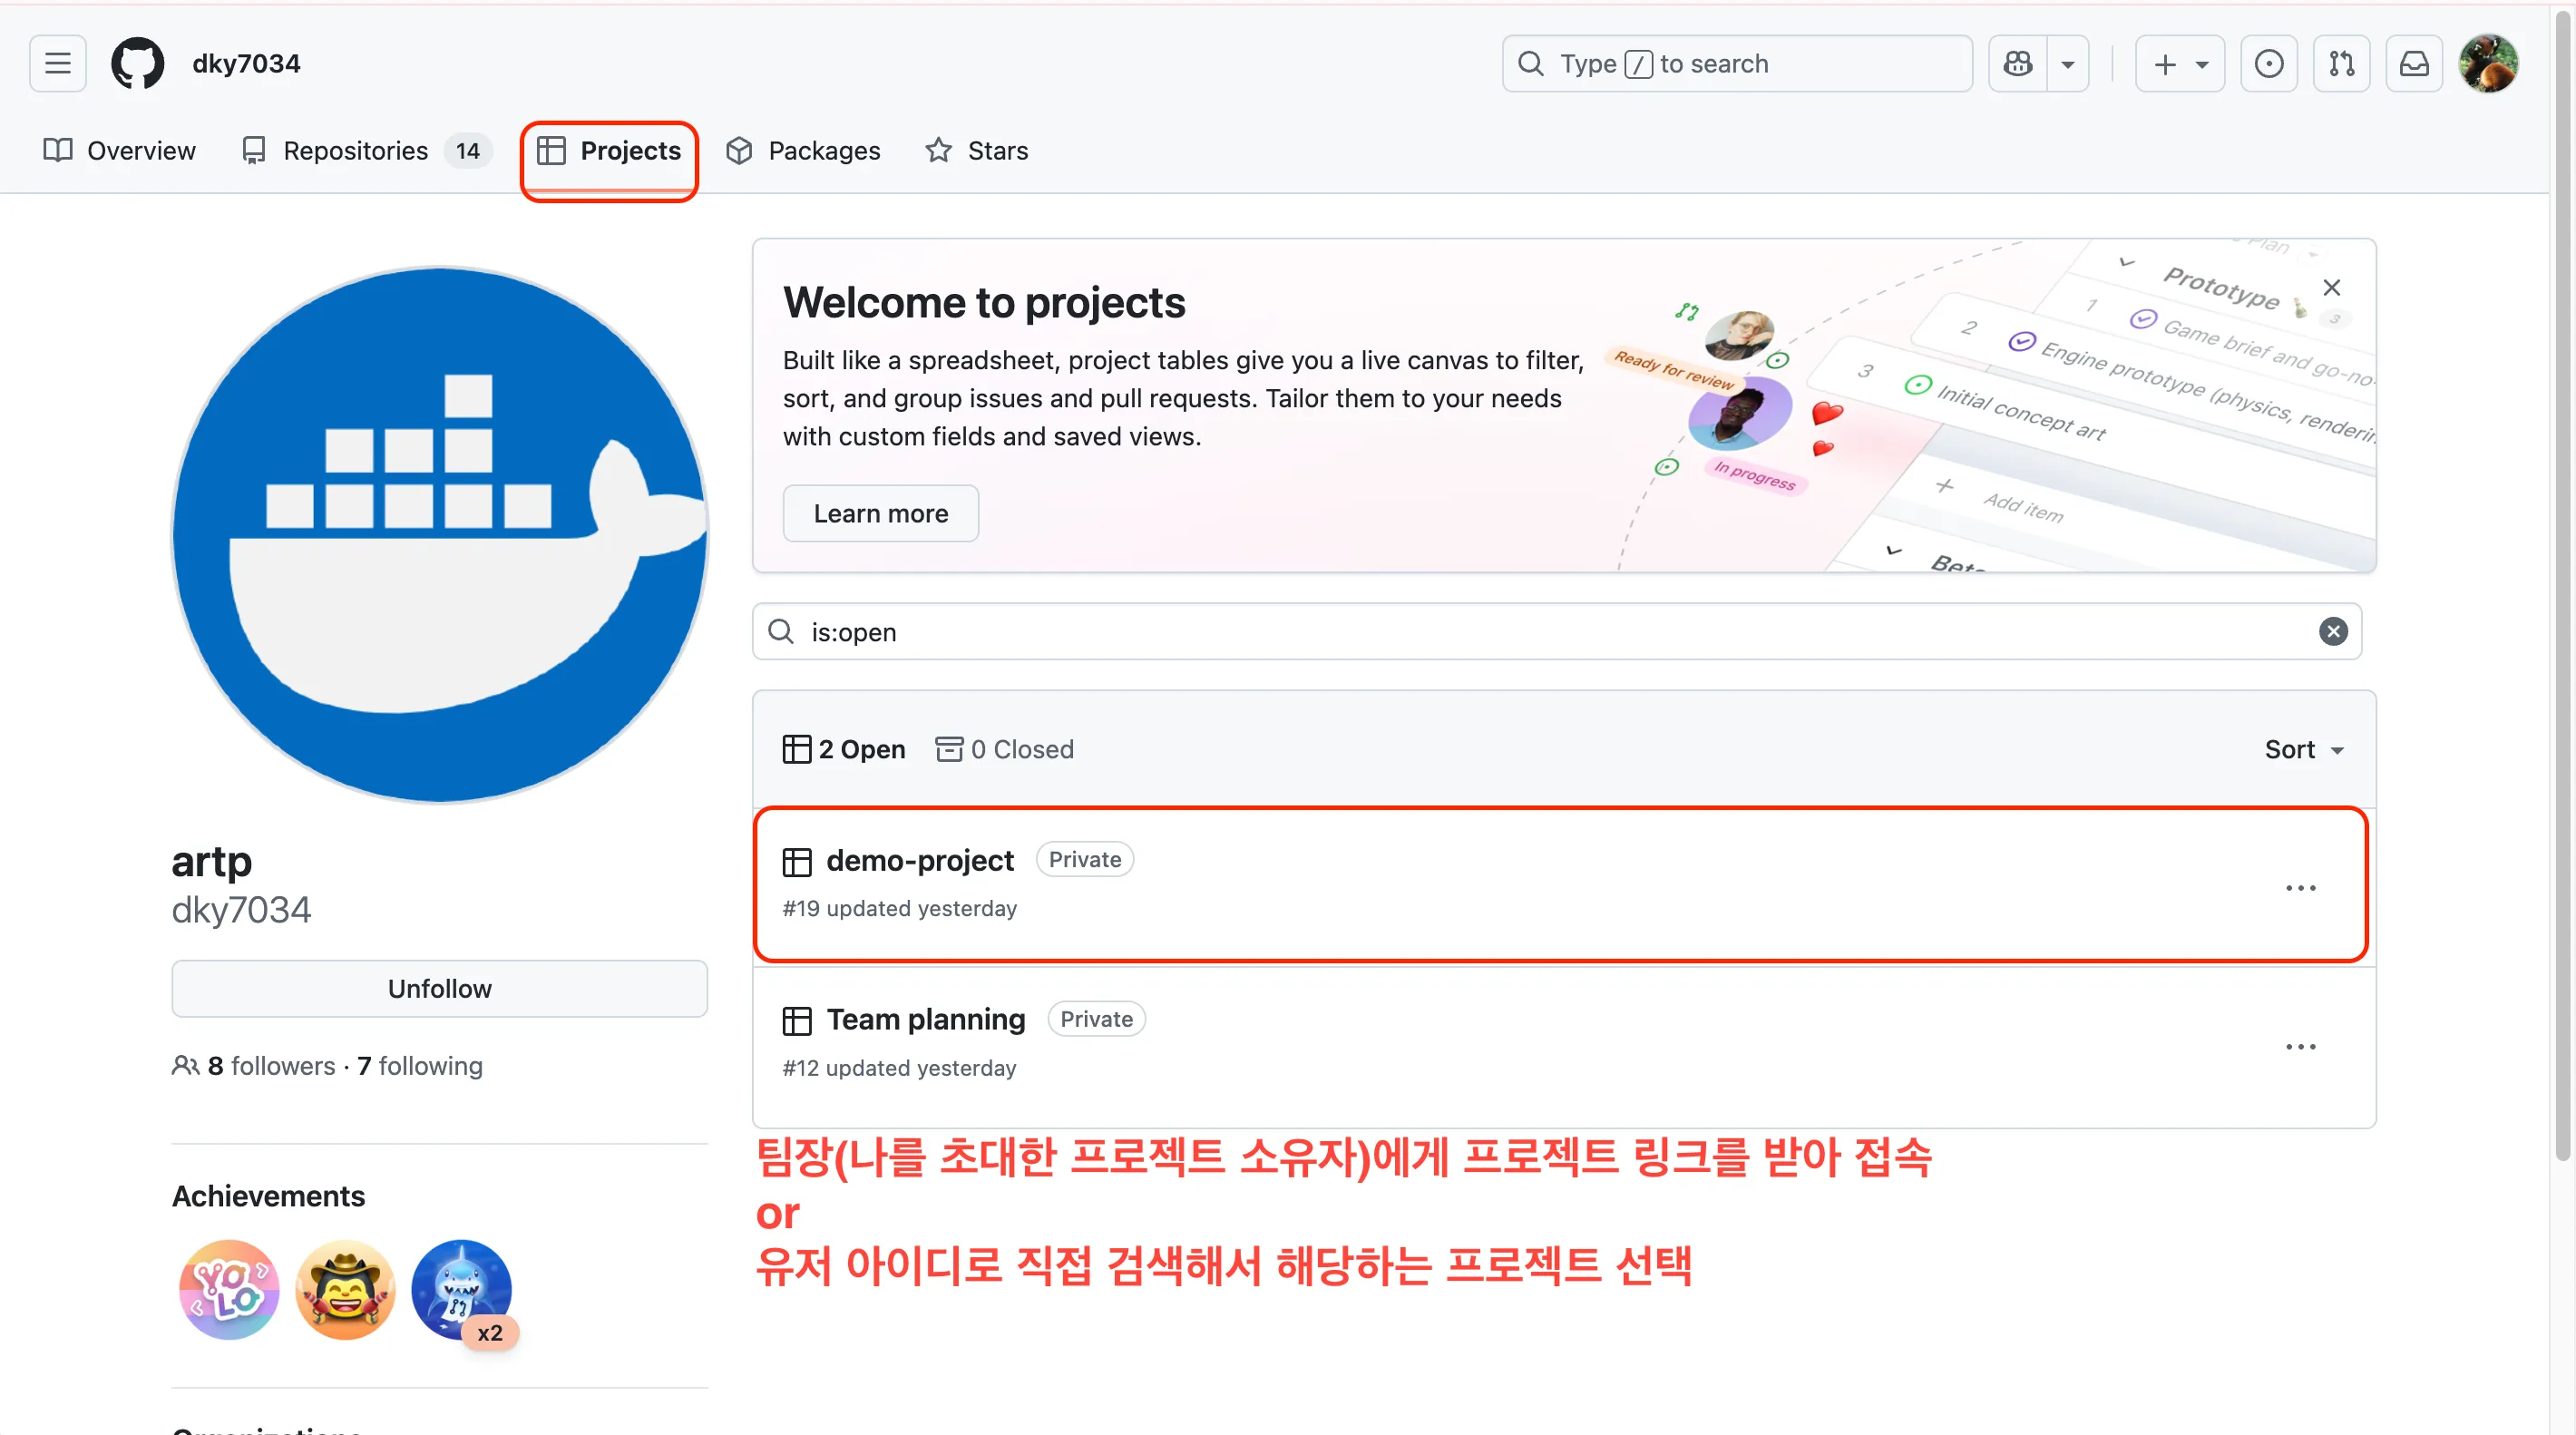The image size is (2576, 1435).
Task: Open the demo-project link
Action: tap(919, 860)
